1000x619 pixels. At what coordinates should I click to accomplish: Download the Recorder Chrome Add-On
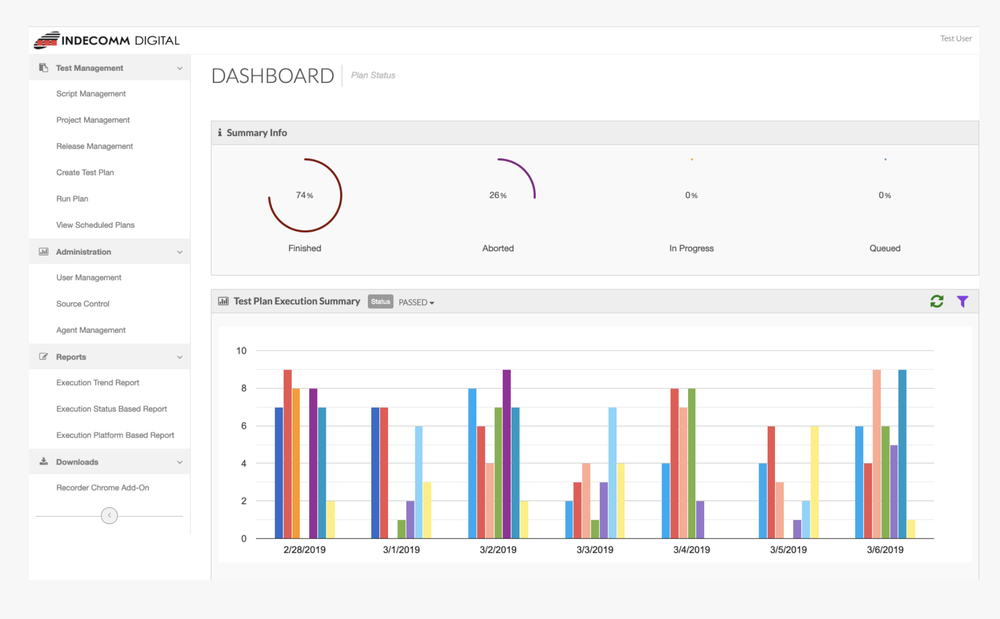point(103,488)
